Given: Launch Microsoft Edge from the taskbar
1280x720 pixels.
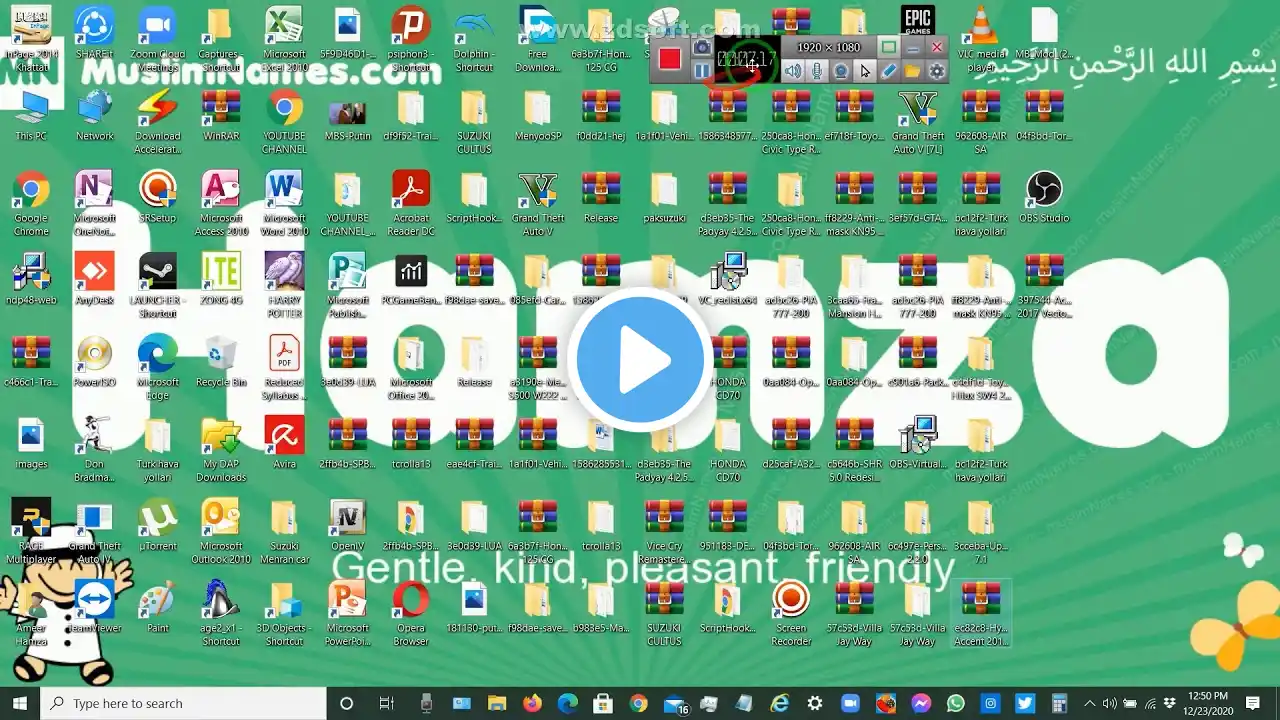Looking at the screenshot, I should click(567, 703).
